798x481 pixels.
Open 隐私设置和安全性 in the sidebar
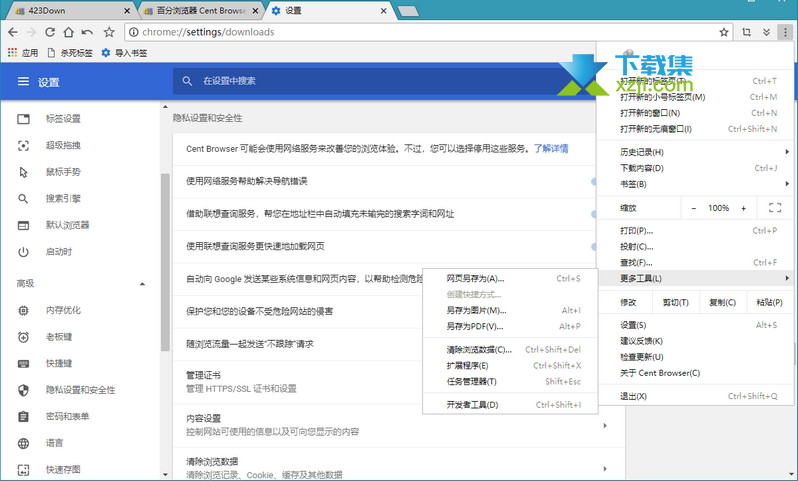pyautogui.click(x=81, y=390)
